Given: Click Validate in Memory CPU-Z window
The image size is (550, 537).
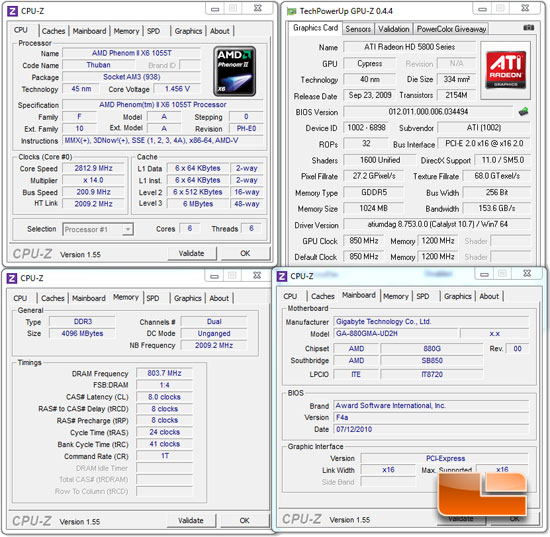Looking at the screenshot, I should click(x=191, y=521).
